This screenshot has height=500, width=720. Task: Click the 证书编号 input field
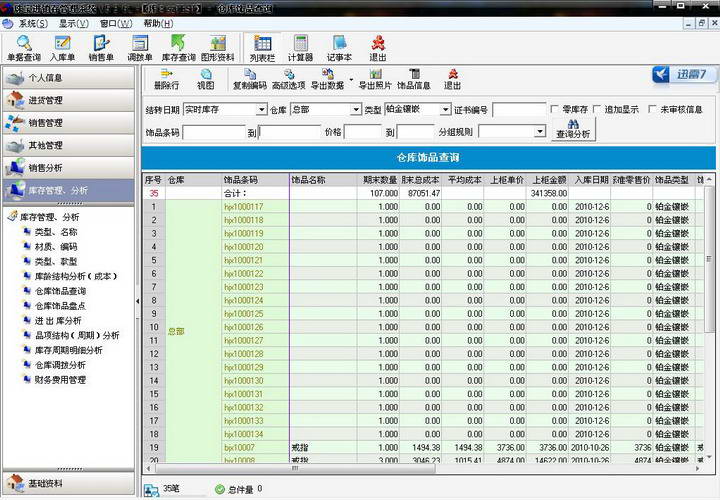[519, 110]
